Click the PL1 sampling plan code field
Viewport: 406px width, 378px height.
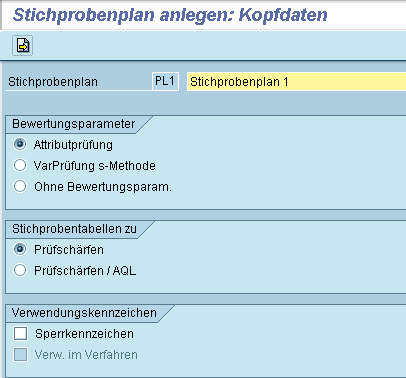pyautogui.click(x=165, y=81)
